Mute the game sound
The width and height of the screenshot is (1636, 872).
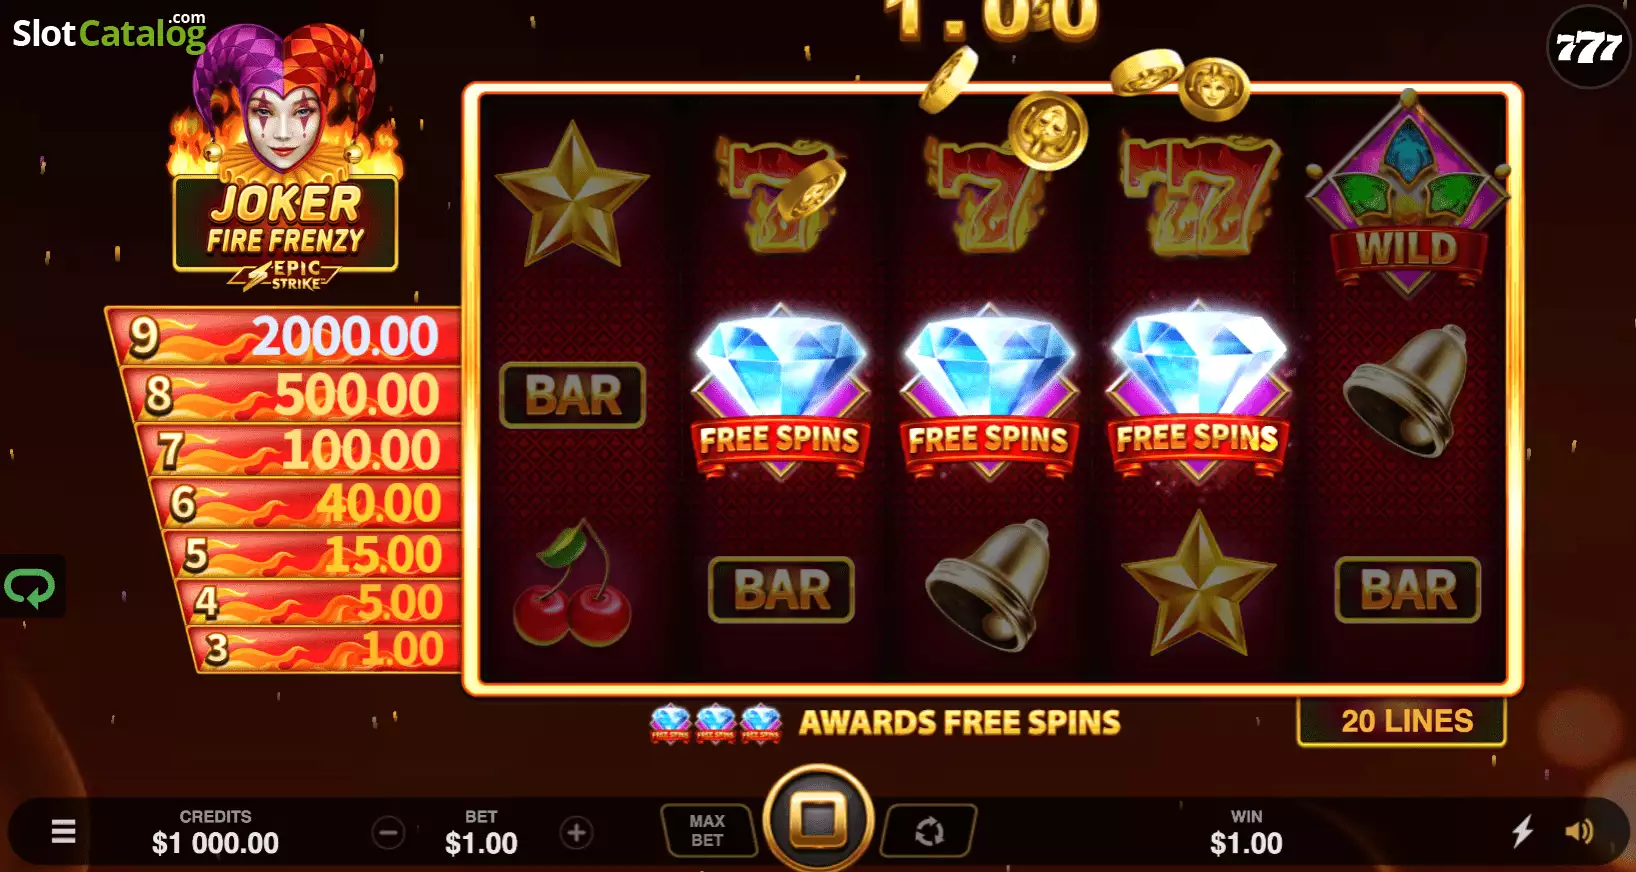(x=1579, y=831)
